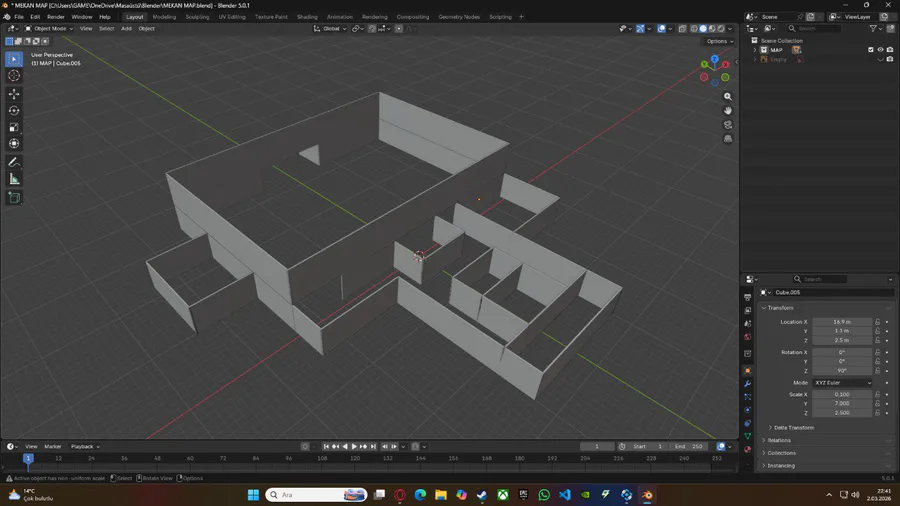Screen dimensions: 900x506
Task: Pick the Scale tool in toolbar
Action: pos(14,127)
